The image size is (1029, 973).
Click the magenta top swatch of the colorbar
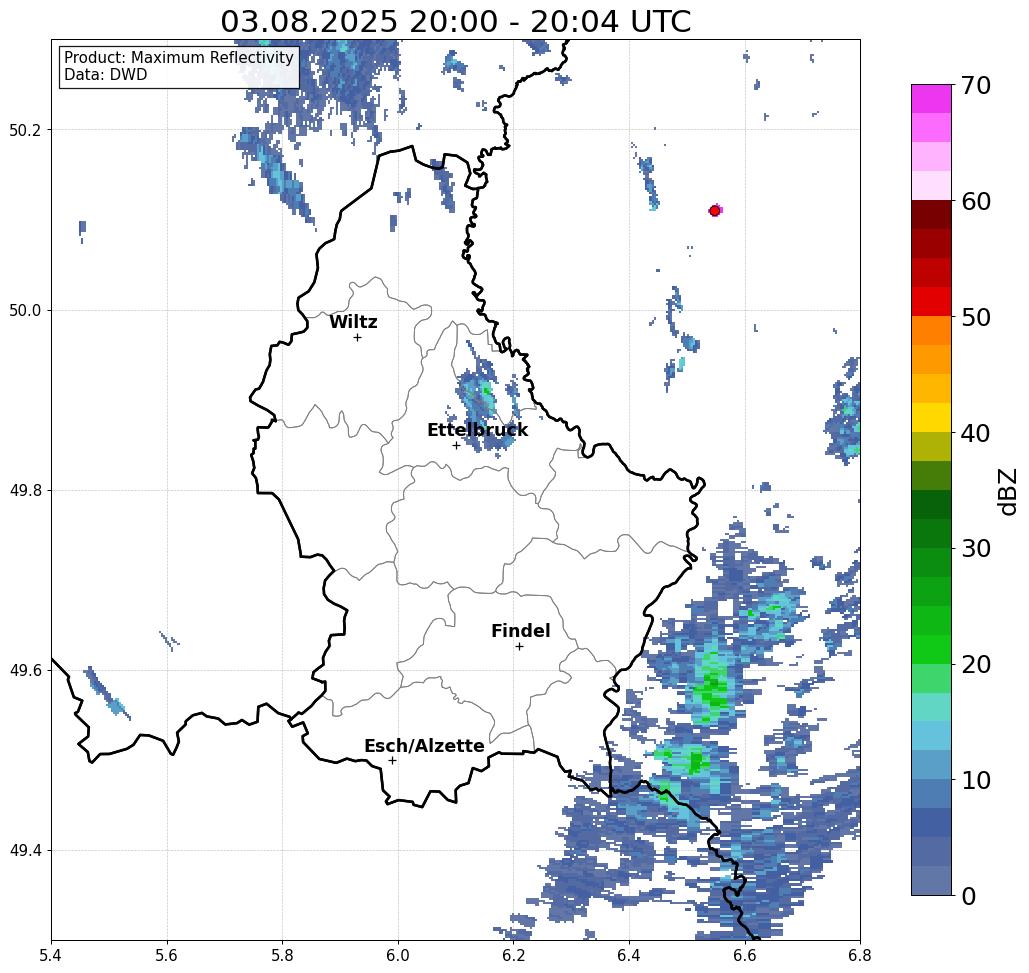point(931,99)
